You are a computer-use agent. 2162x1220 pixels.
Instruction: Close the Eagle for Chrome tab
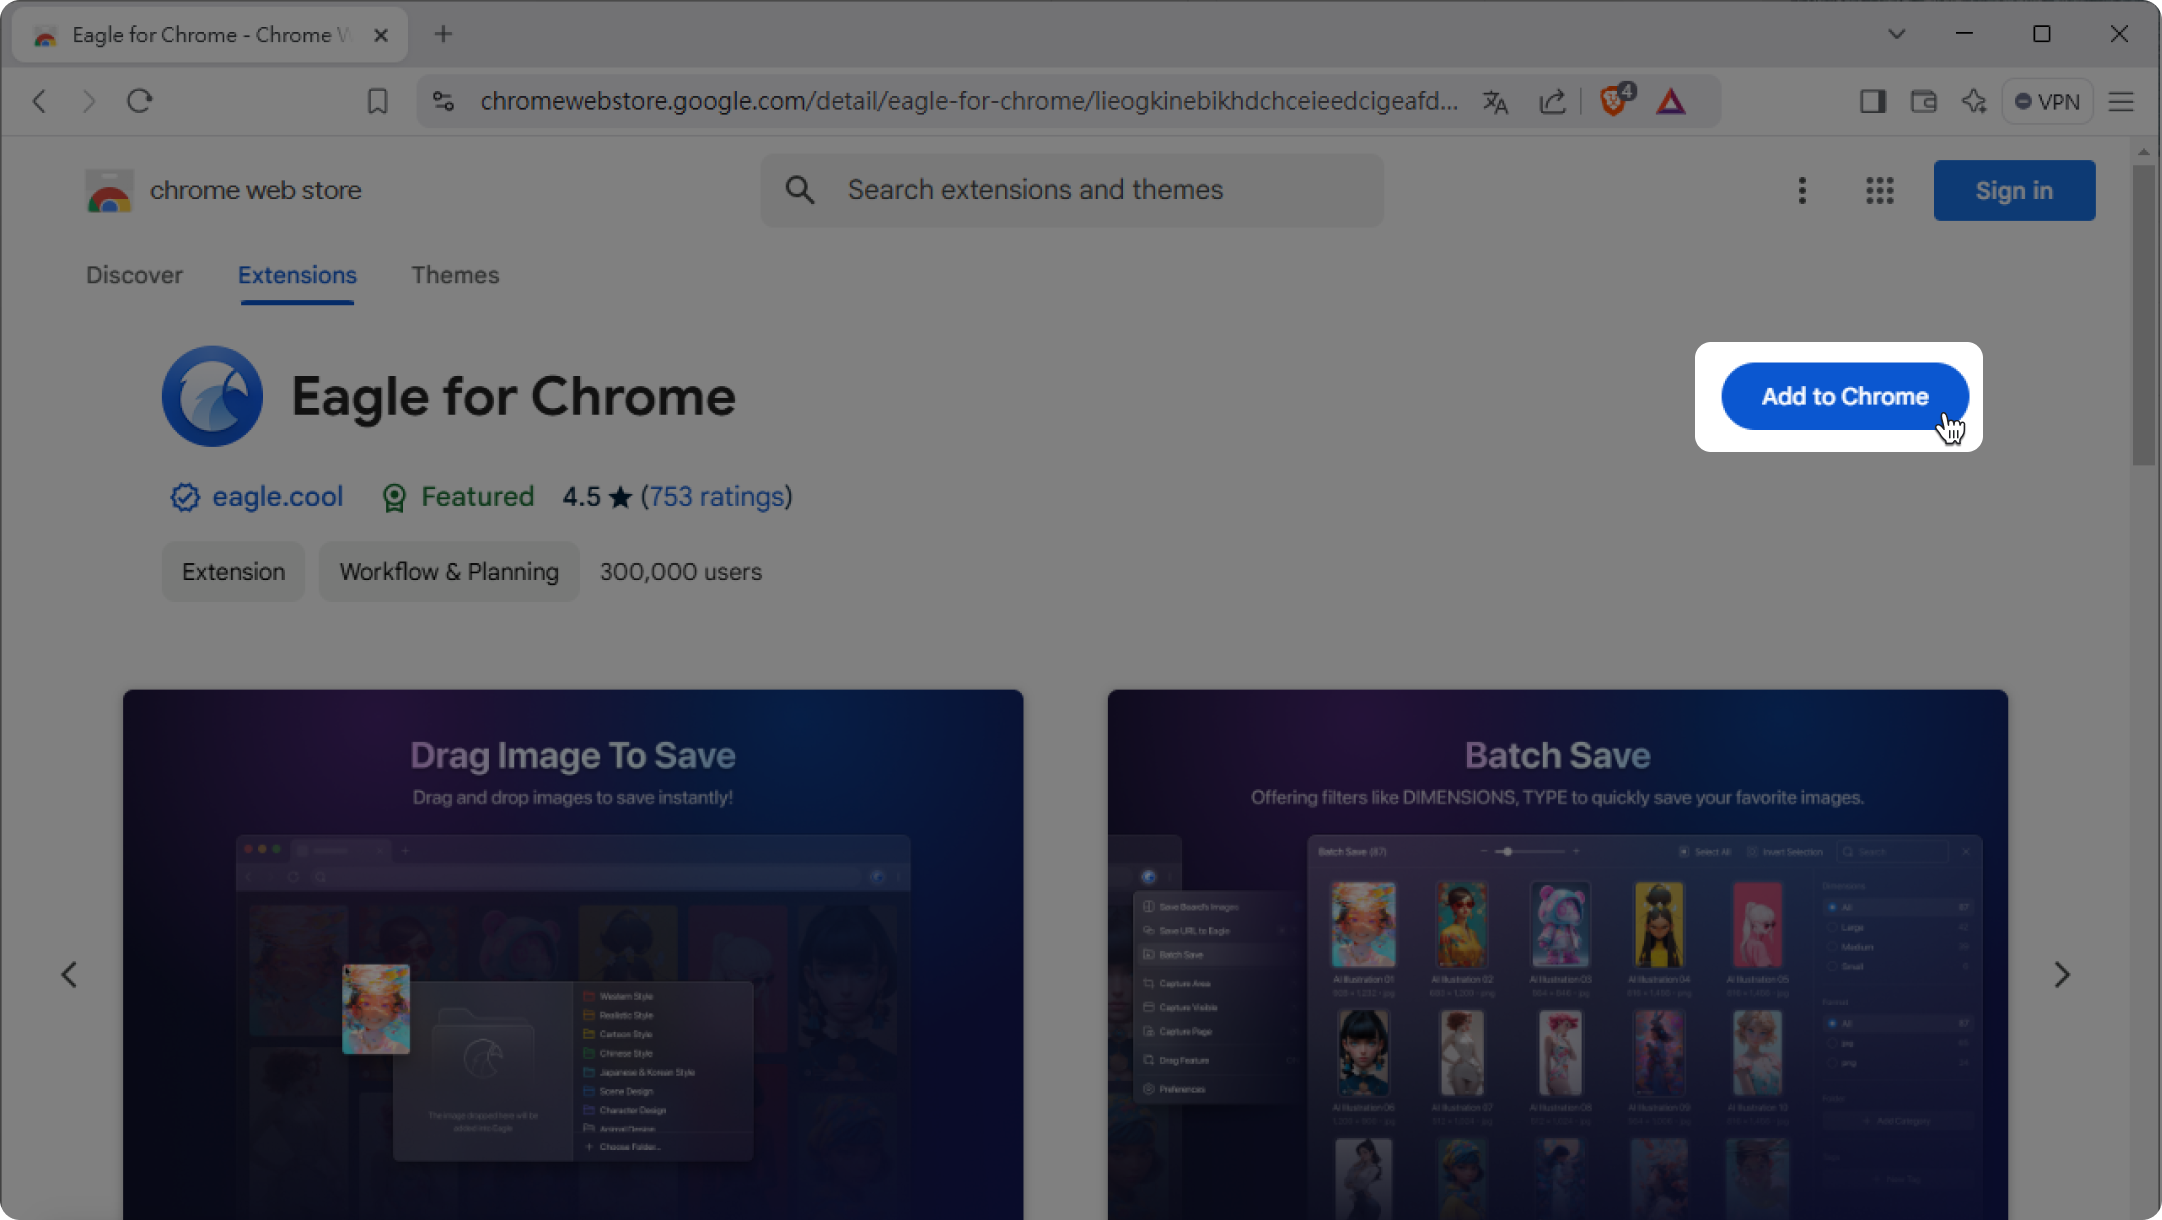tap(381, 35)
